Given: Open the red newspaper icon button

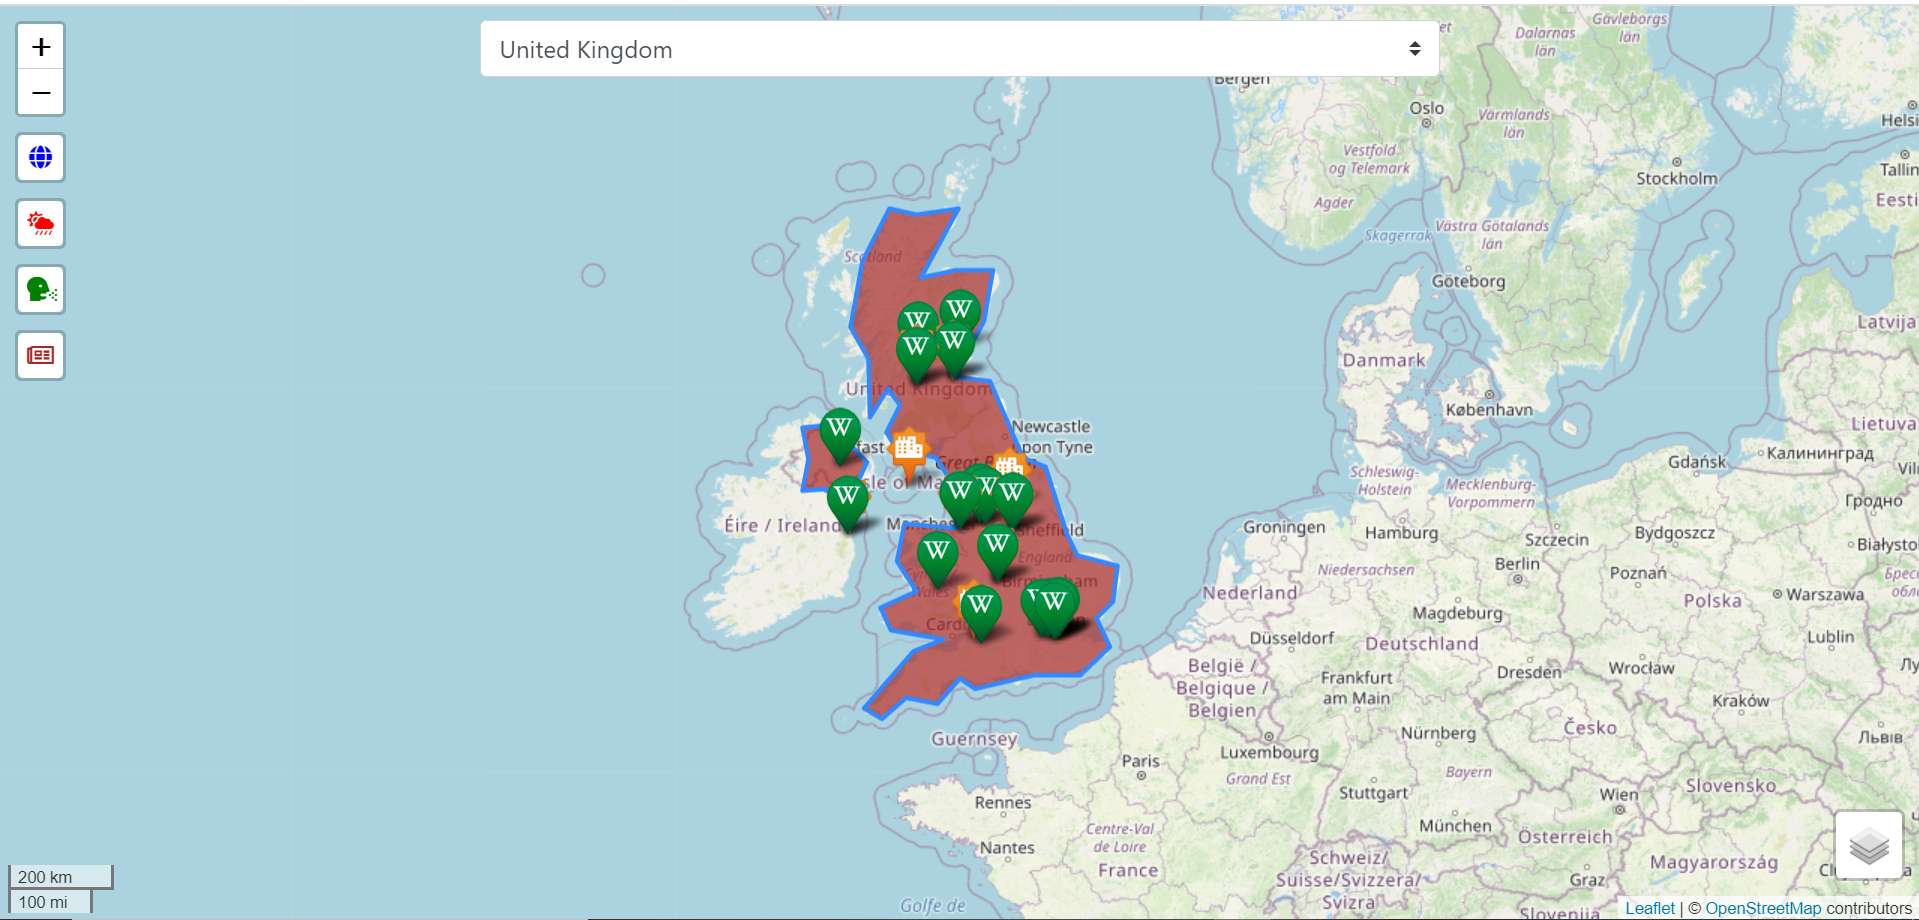Looking at the screenshot, I should [41, 356].
